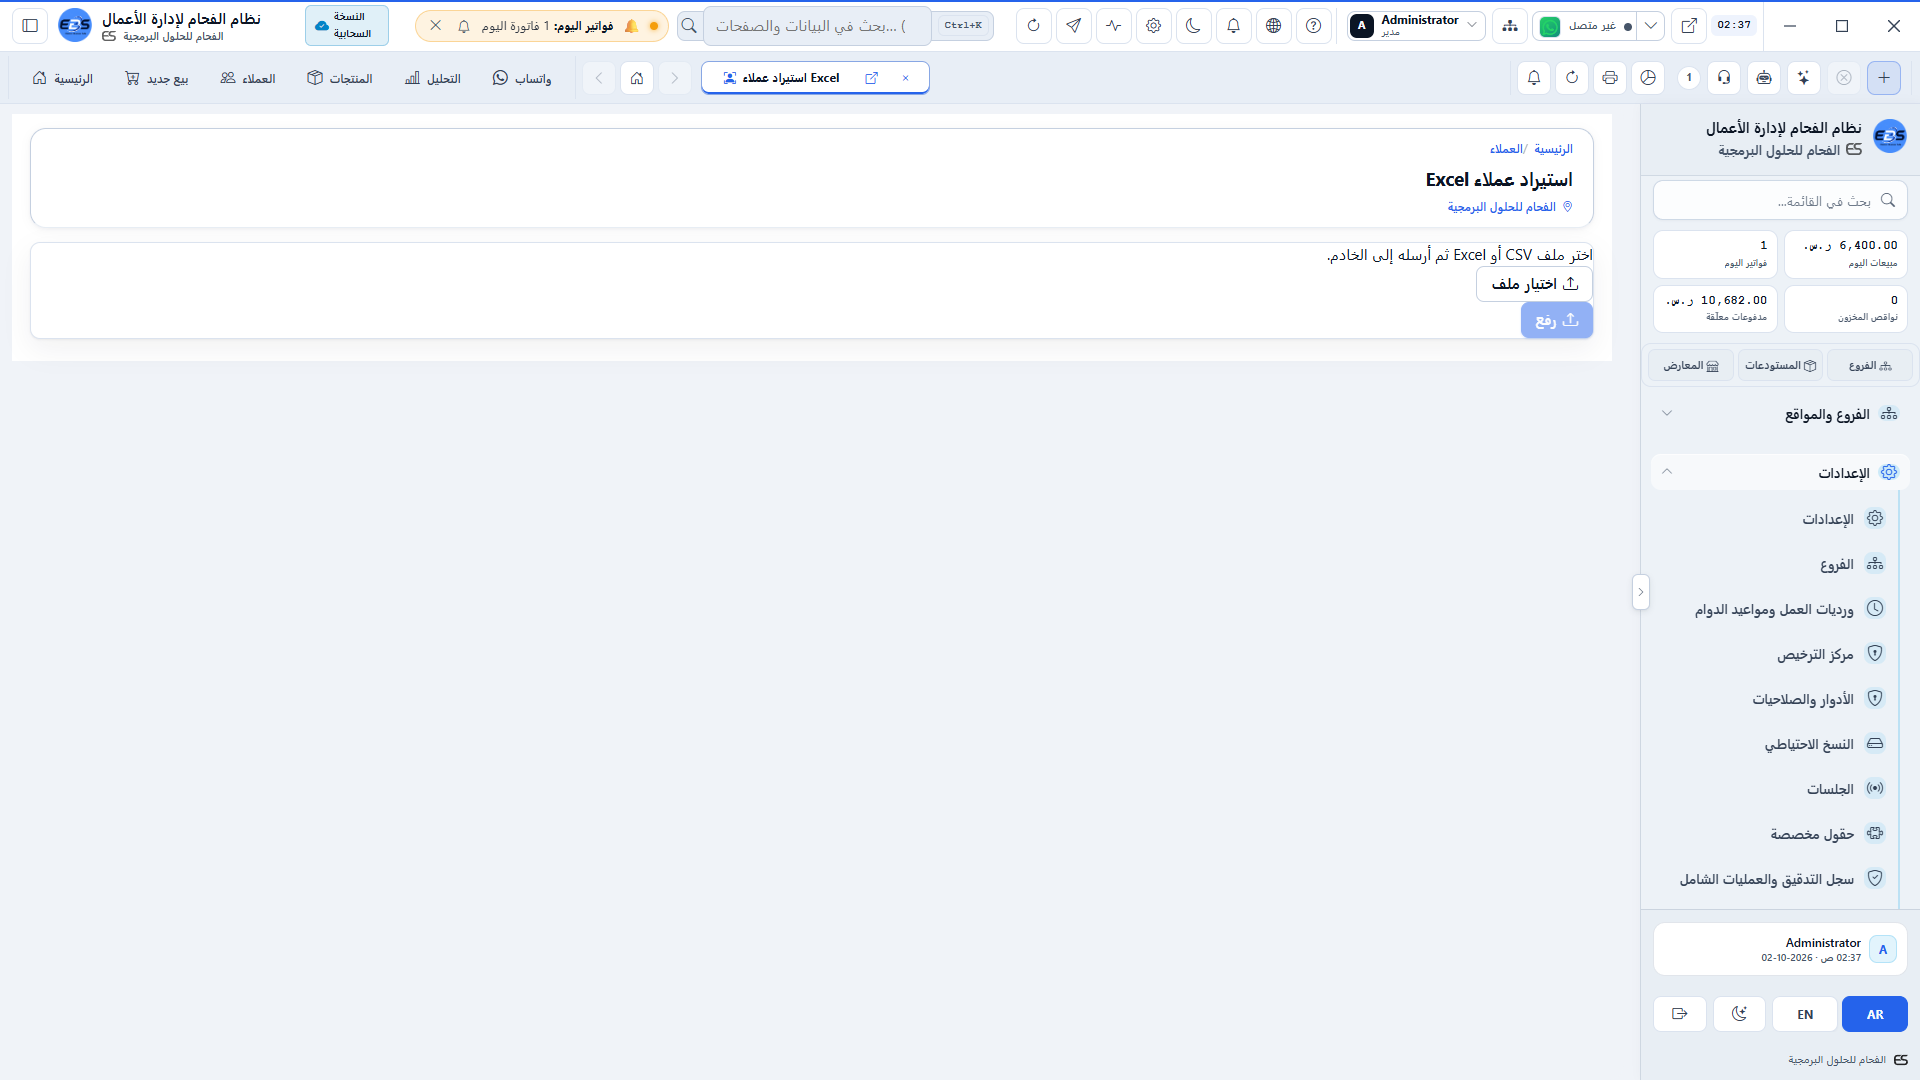1920x1080 pixels.
Task: Collapse the right sidebar with the edge arrow
Action: tap(1640, 592)
